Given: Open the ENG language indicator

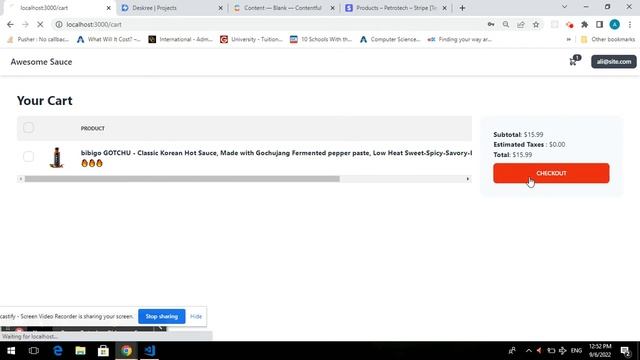Looking at the screenshot, I should pyautogui.click(x=576, y=351).
